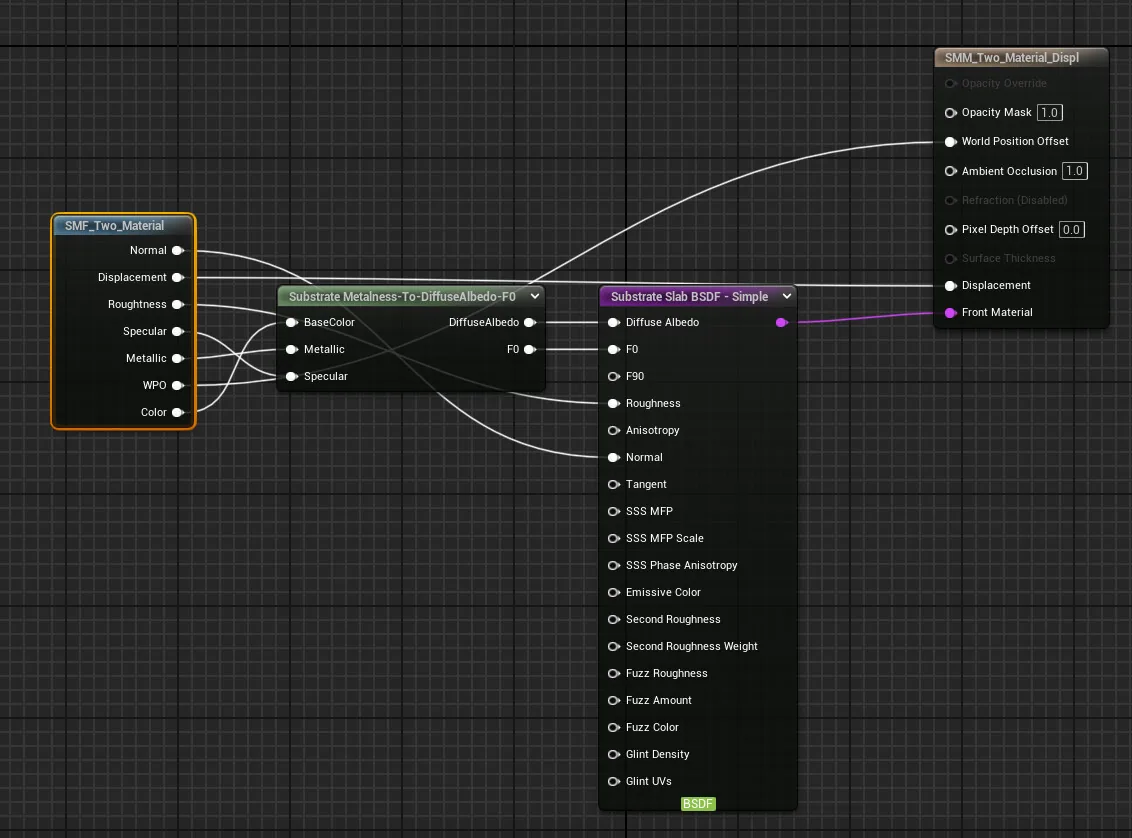Click the Front Material input pin

pyautogui.click(x=951, y=313)
